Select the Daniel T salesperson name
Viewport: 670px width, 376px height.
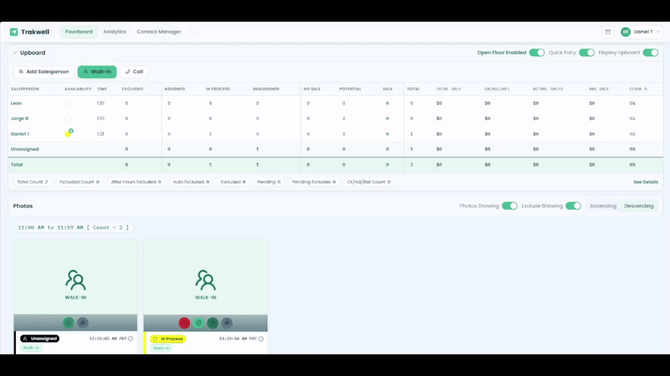[20, 134]
